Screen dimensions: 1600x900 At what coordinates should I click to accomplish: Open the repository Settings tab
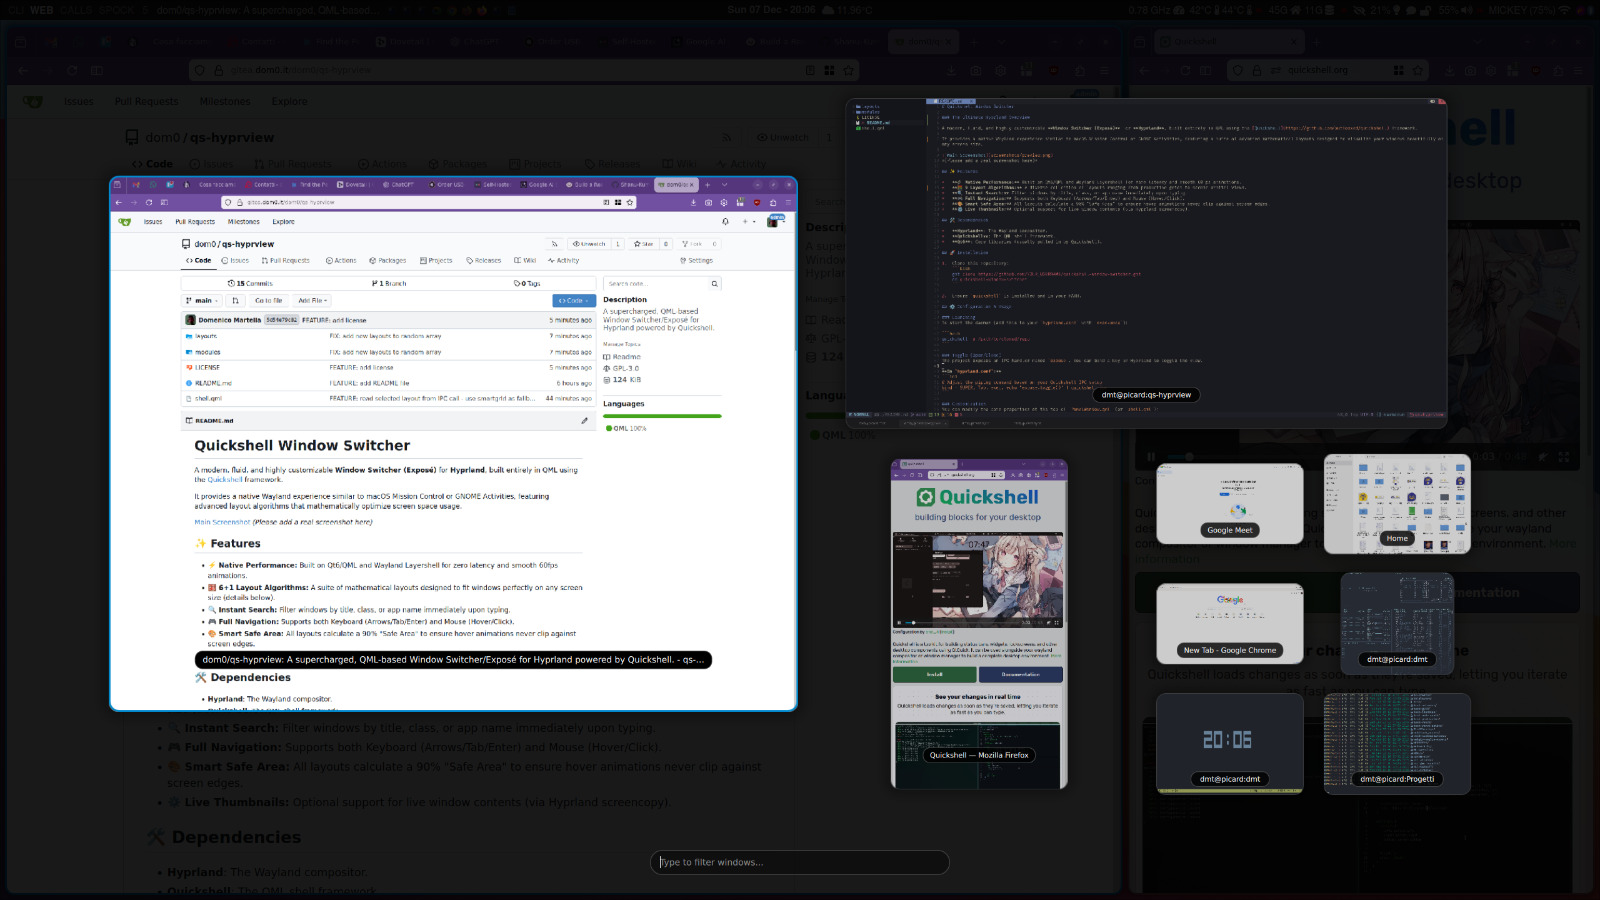click(x=696, y=261)
